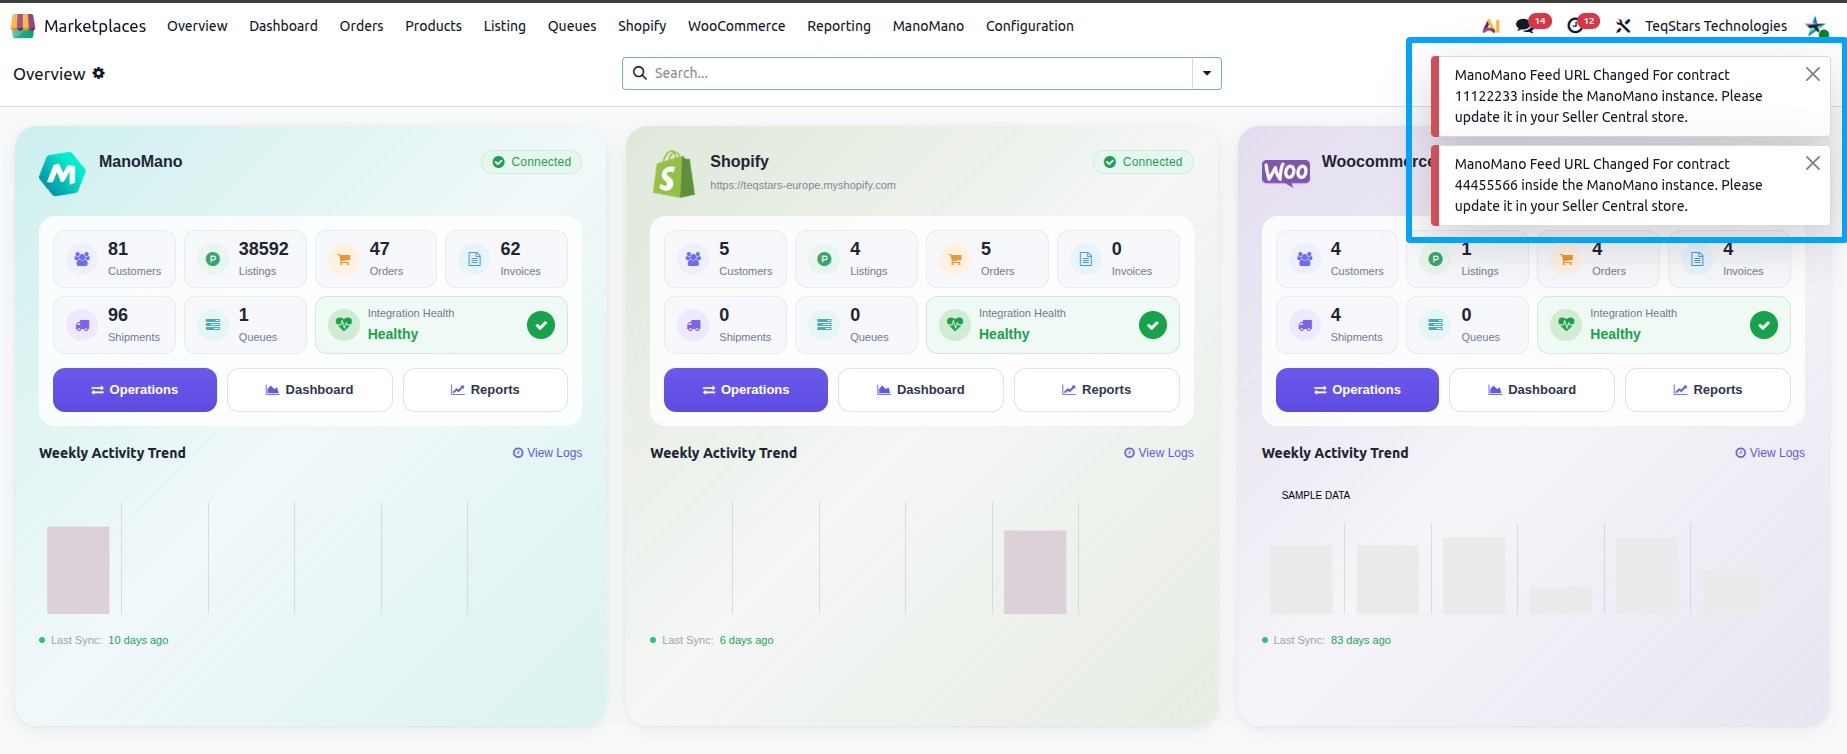1847x754 pixels.
Task: Open the Marketplaces app home icon
Action: tap(22, 26)
